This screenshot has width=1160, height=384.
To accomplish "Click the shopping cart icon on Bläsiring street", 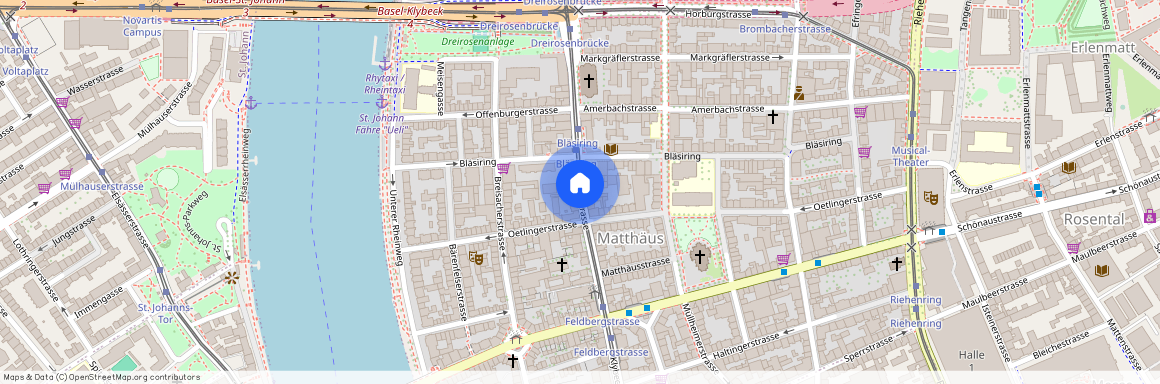I will coord(504,168).
